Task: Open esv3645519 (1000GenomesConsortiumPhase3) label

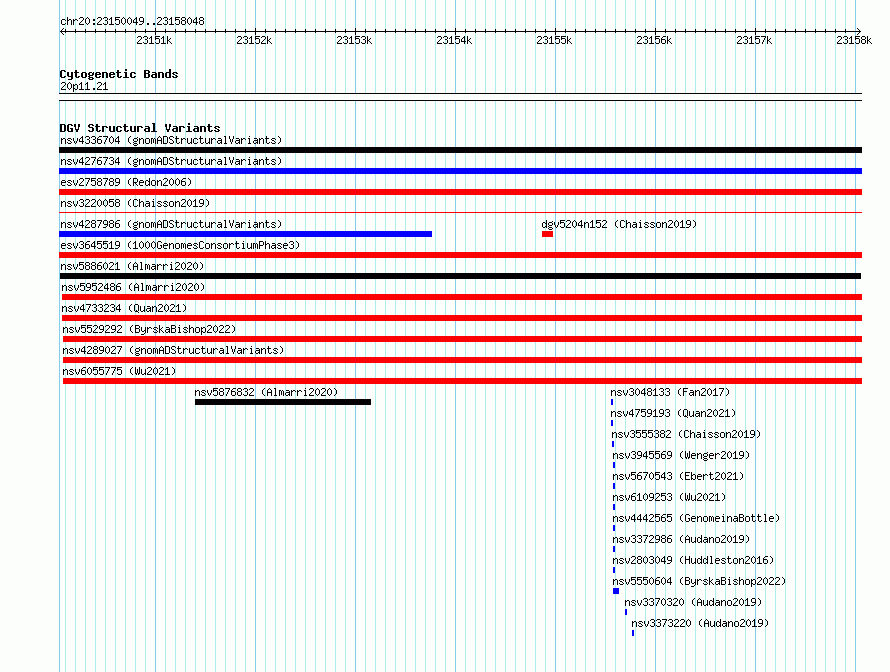Action: coord(180,245)
